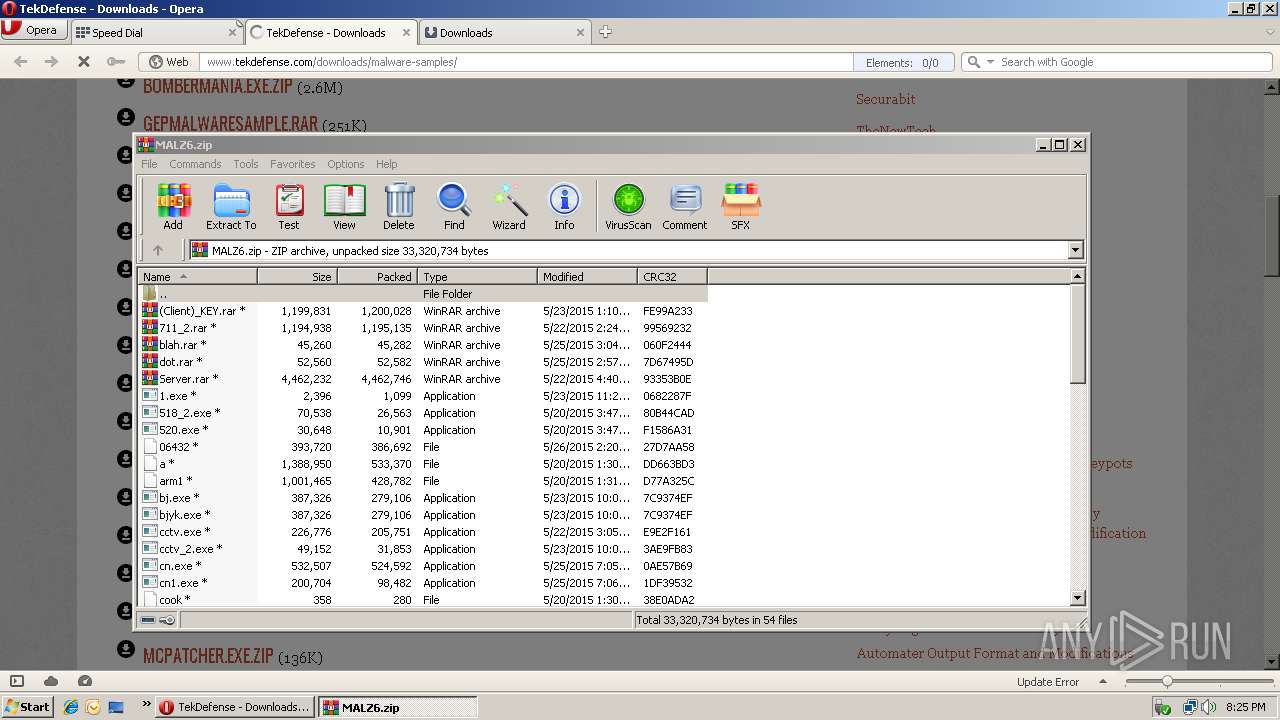Viewport: 1280px width, 720px height.
Task: Click the Opera panel toggle icon in status bar
Action: coord(17,681)
